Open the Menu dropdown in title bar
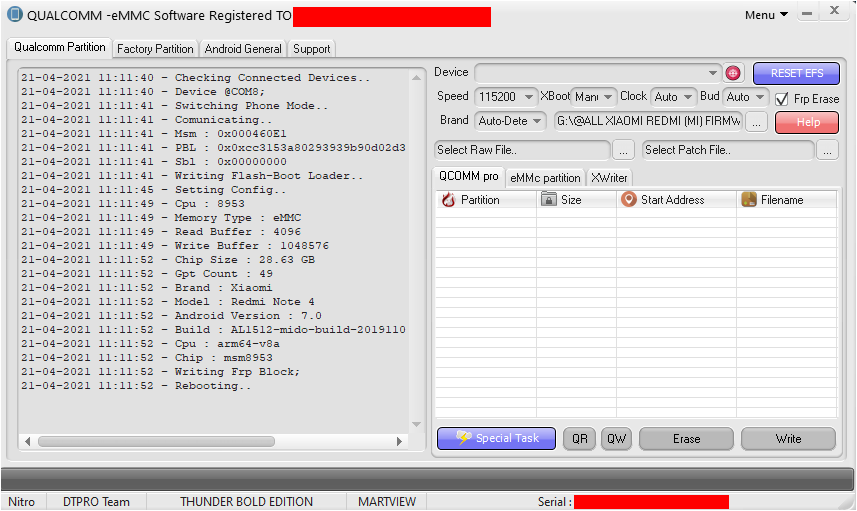This screenshot has width=857, height=511. click(x=766, y=15)
